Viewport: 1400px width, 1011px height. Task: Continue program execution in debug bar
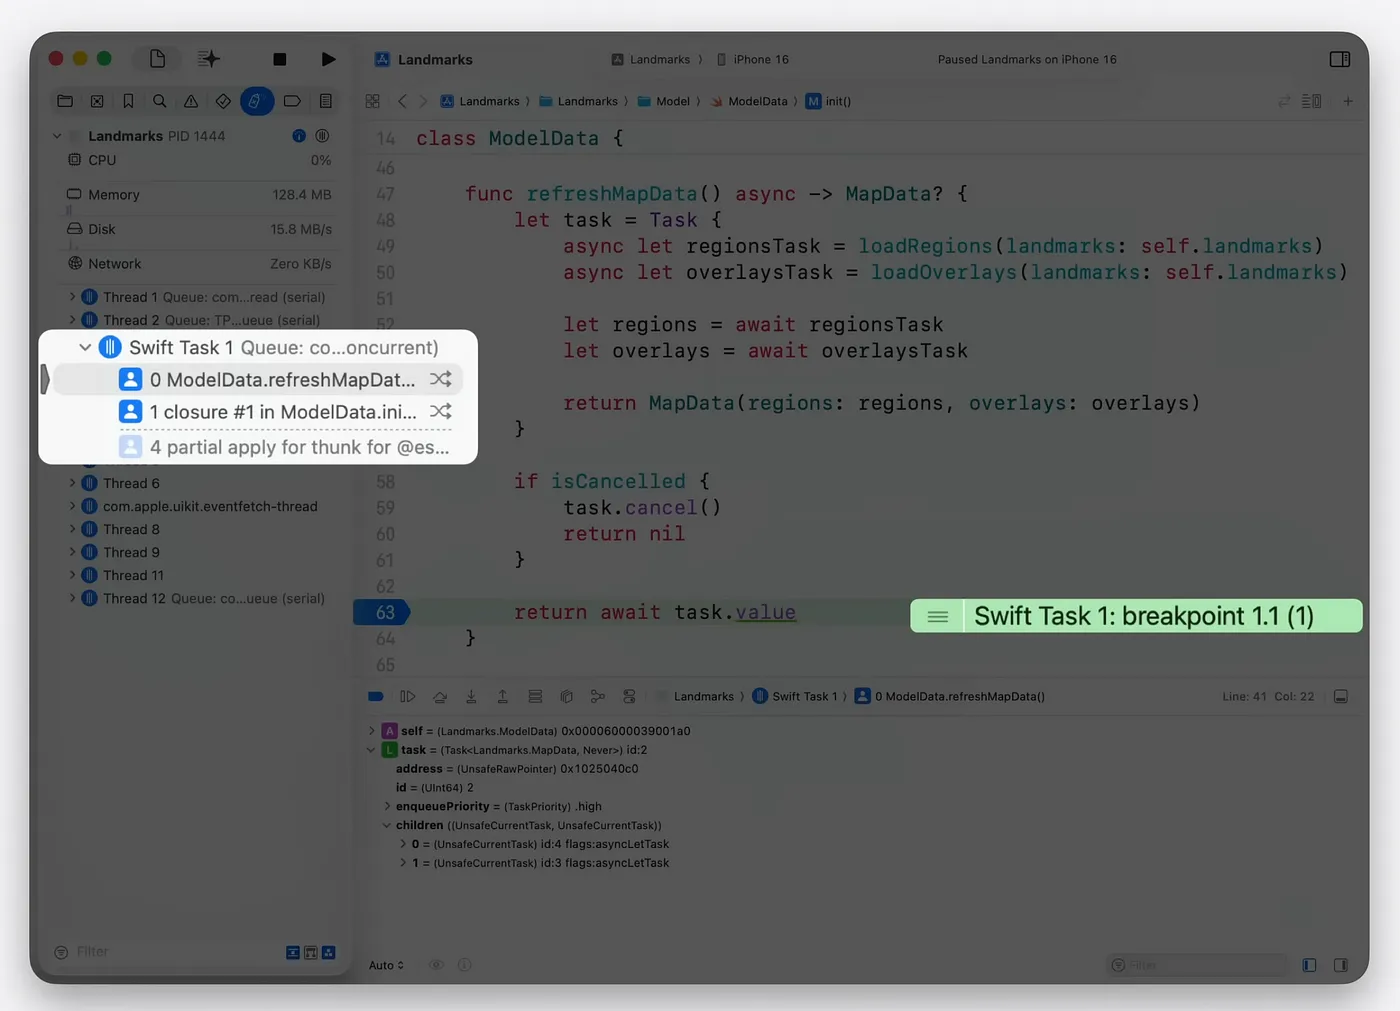click(407, 696)
